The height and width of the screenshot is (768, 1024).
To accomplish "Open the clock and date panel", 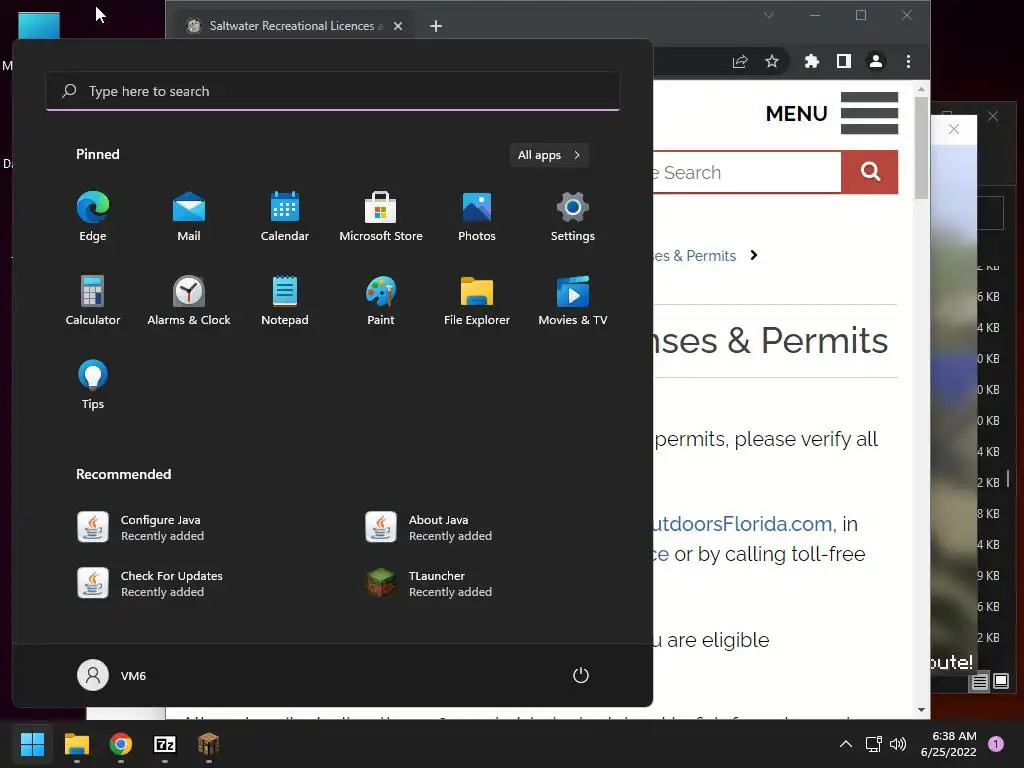I will coord(948,744).
